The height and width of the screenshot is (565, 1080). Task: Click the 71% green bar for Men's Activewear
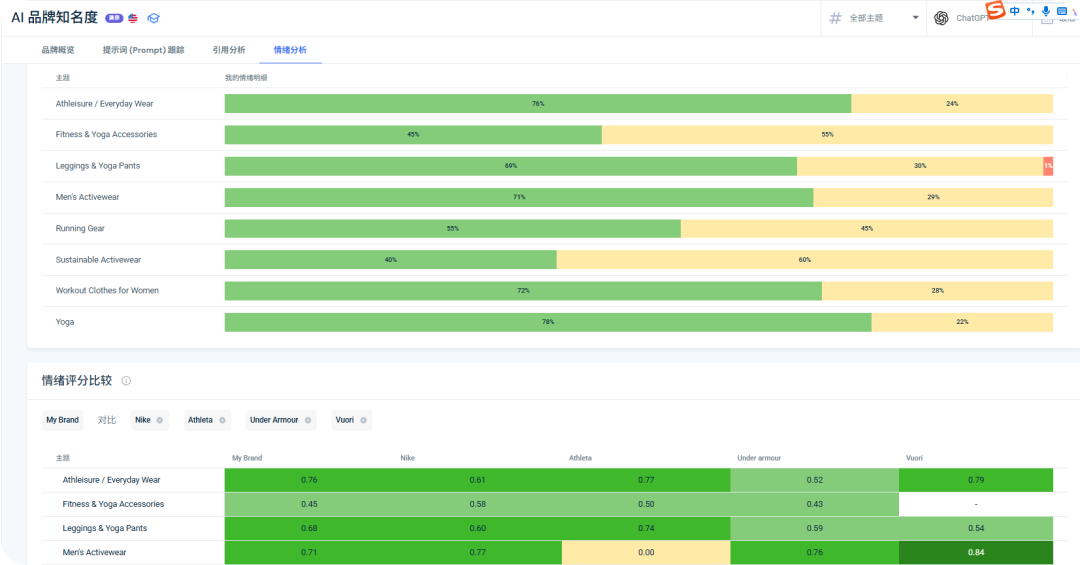519,197
